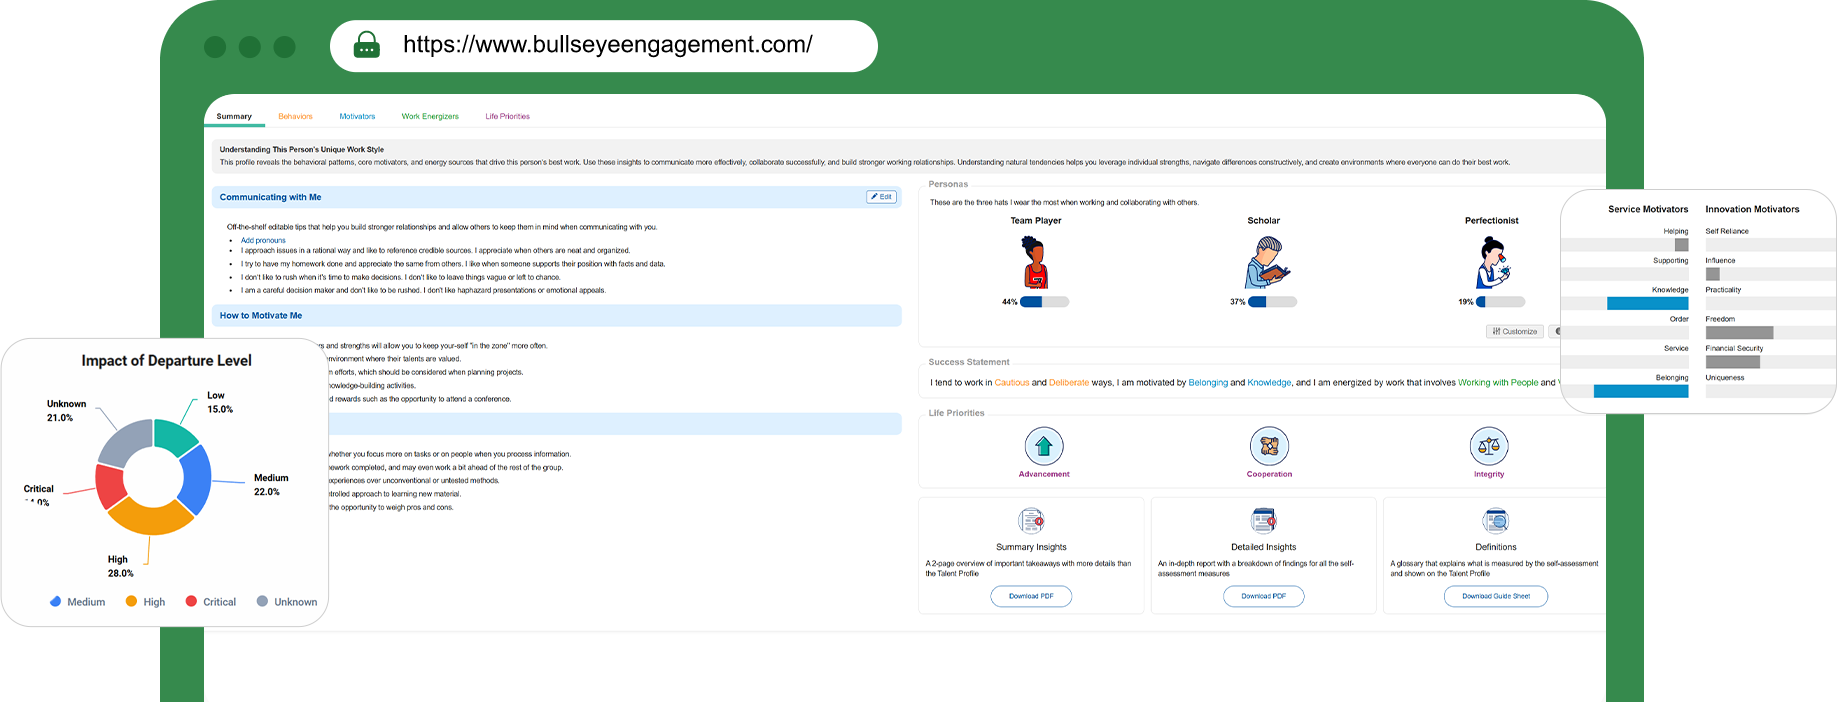This screenshot has height=702, width=1837.
Task: Click the Perfectionist persona icon
Action: (x=1492, y=263)
